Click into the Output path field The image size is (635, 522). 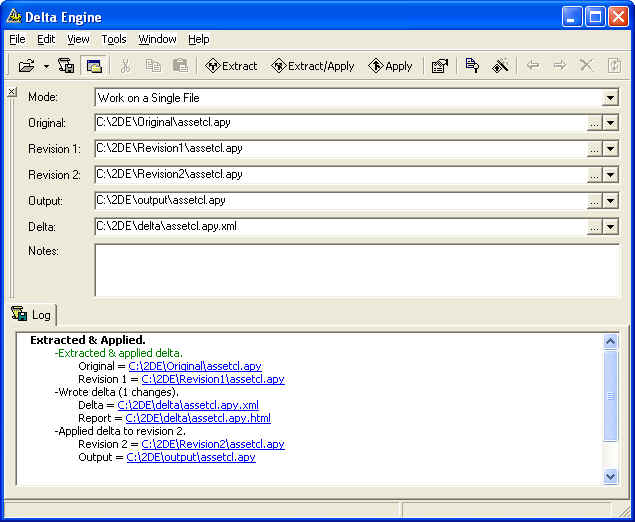341,200
